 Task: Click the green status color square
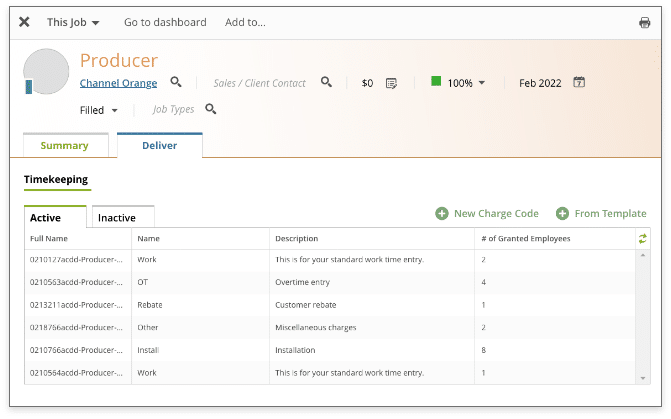coord(436,81)
